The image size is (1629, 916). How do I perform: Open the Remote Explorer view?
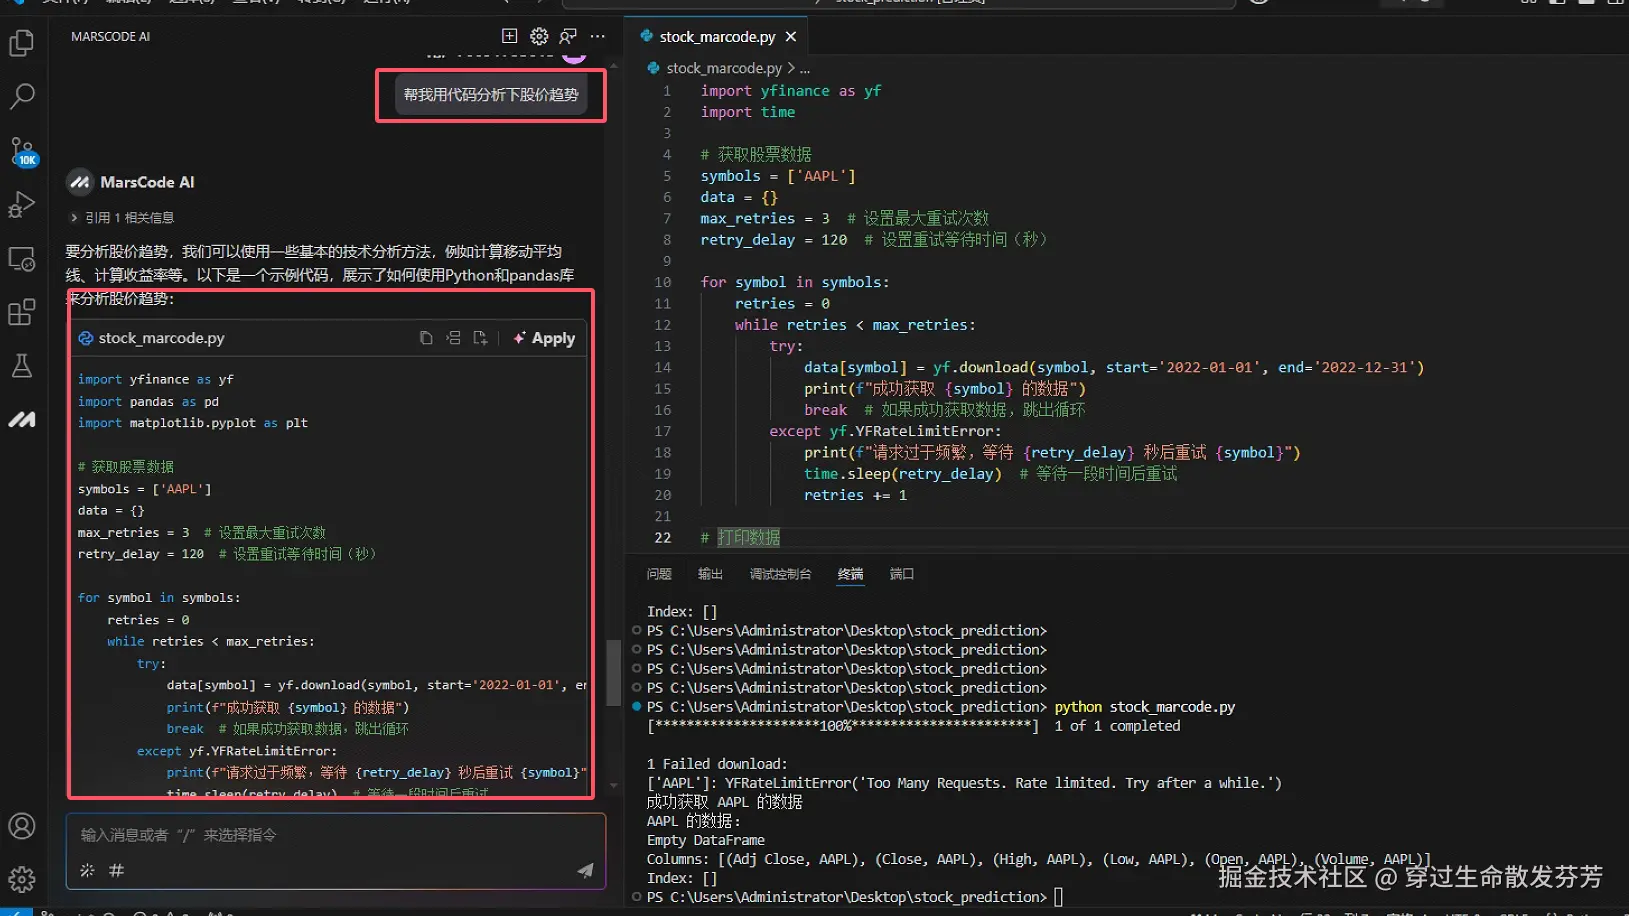click(22, 259)
